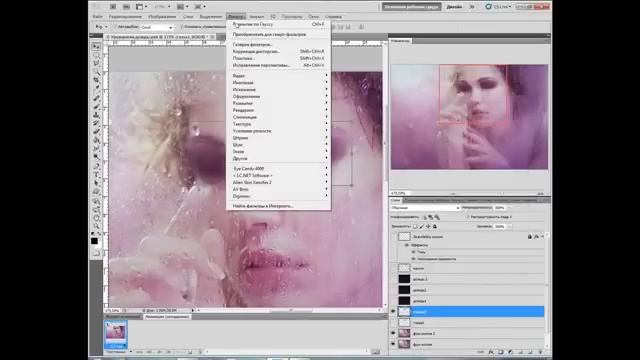Open the 'Eye Candy 4000' plugin submenu
This screenshot has width=640, height=360.
click(x=278, y=169)
